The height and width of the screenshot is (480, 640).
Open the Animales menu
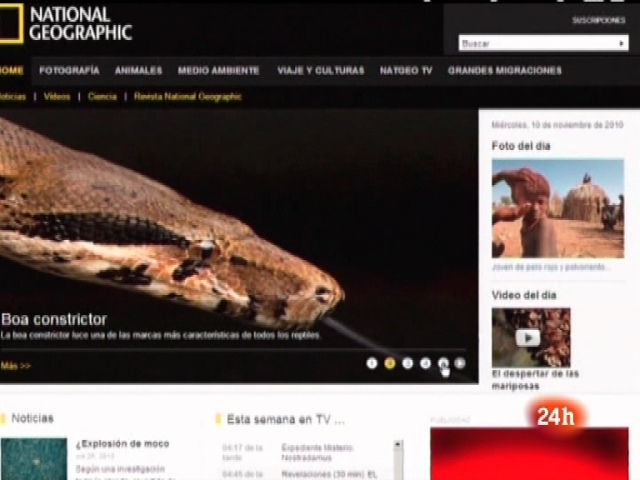pos(138,71)
